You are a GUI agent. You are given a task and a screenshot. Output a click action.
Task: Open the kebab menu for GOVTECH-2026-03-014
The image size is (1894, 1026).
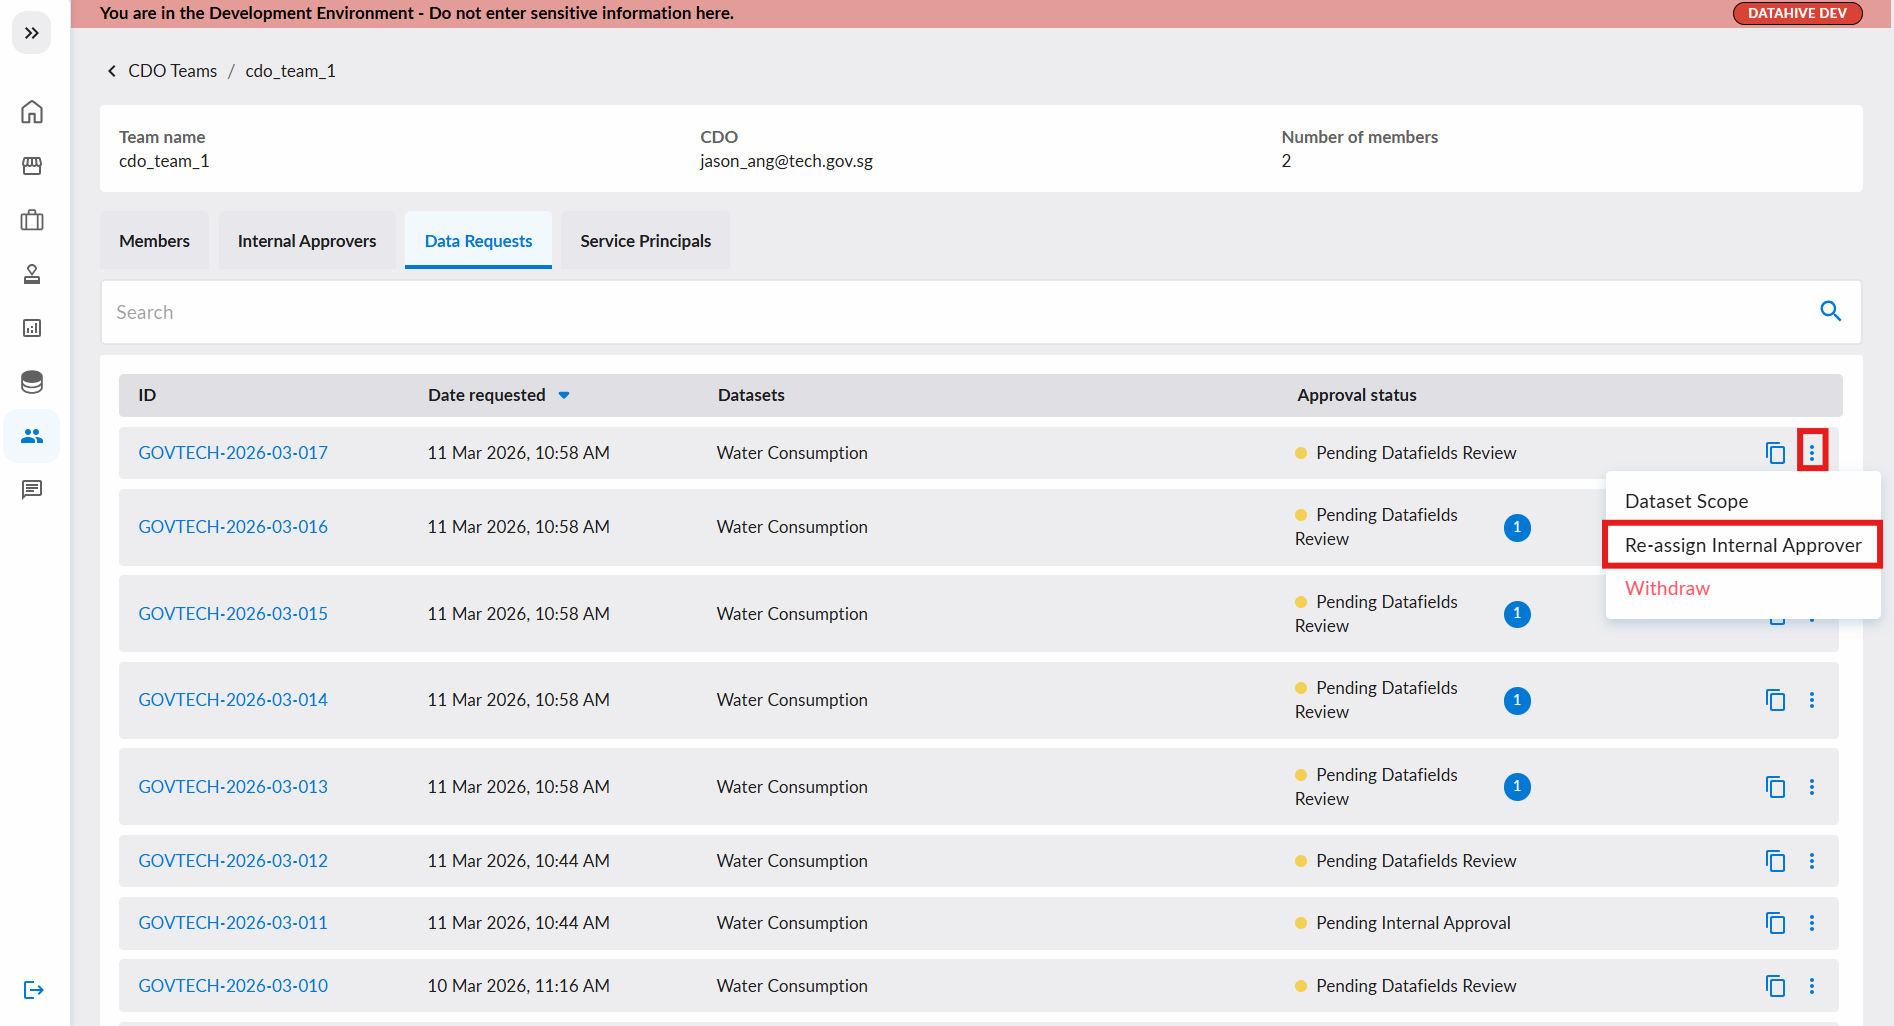tap(1812, 700)
